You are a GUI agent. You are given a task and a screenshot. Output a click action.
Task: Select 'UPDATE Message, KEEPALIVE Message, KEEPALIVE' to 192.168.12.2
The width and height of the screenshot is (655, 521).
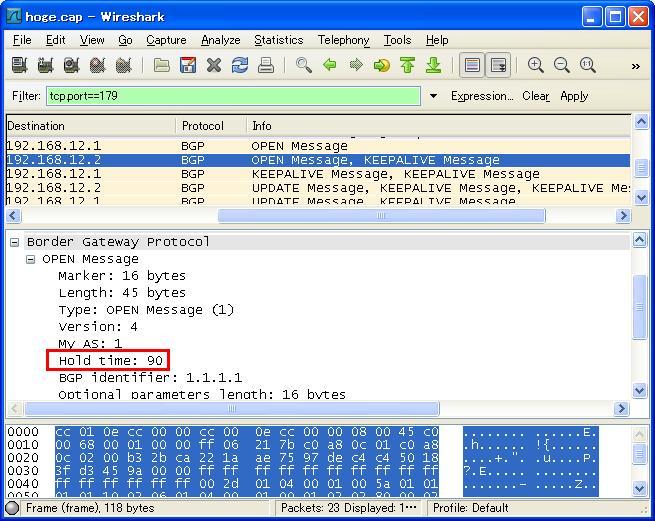pos(318,188)
